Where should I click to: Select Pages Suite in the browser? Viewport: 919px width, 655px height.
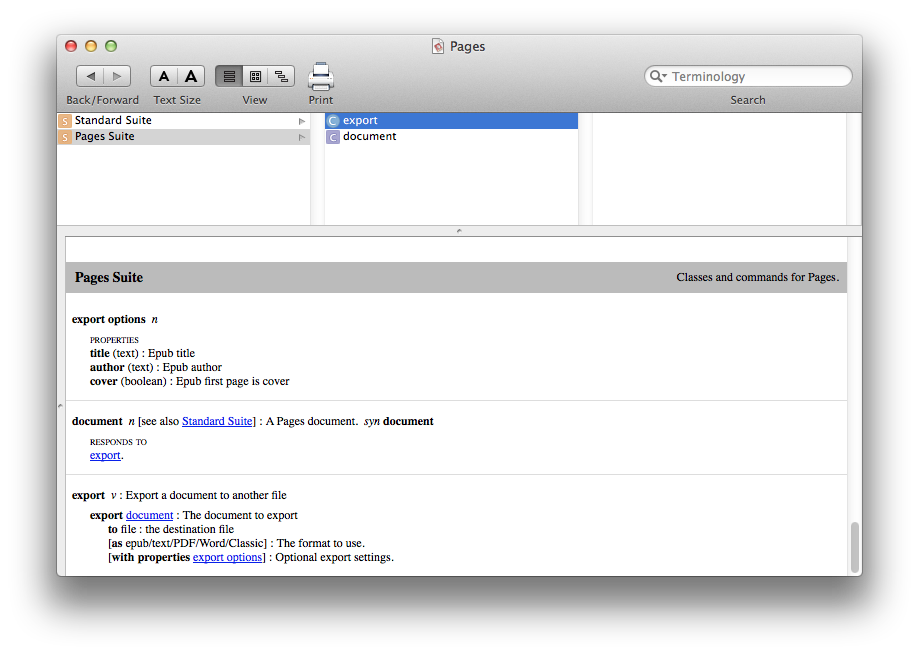183,137
